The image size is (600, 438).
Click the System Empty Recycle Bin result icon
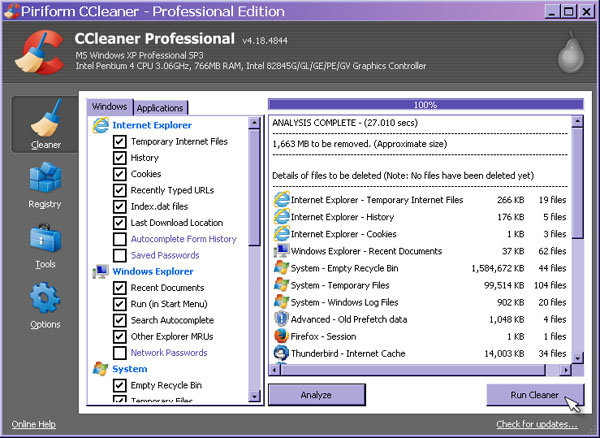[x=282, y=268]
